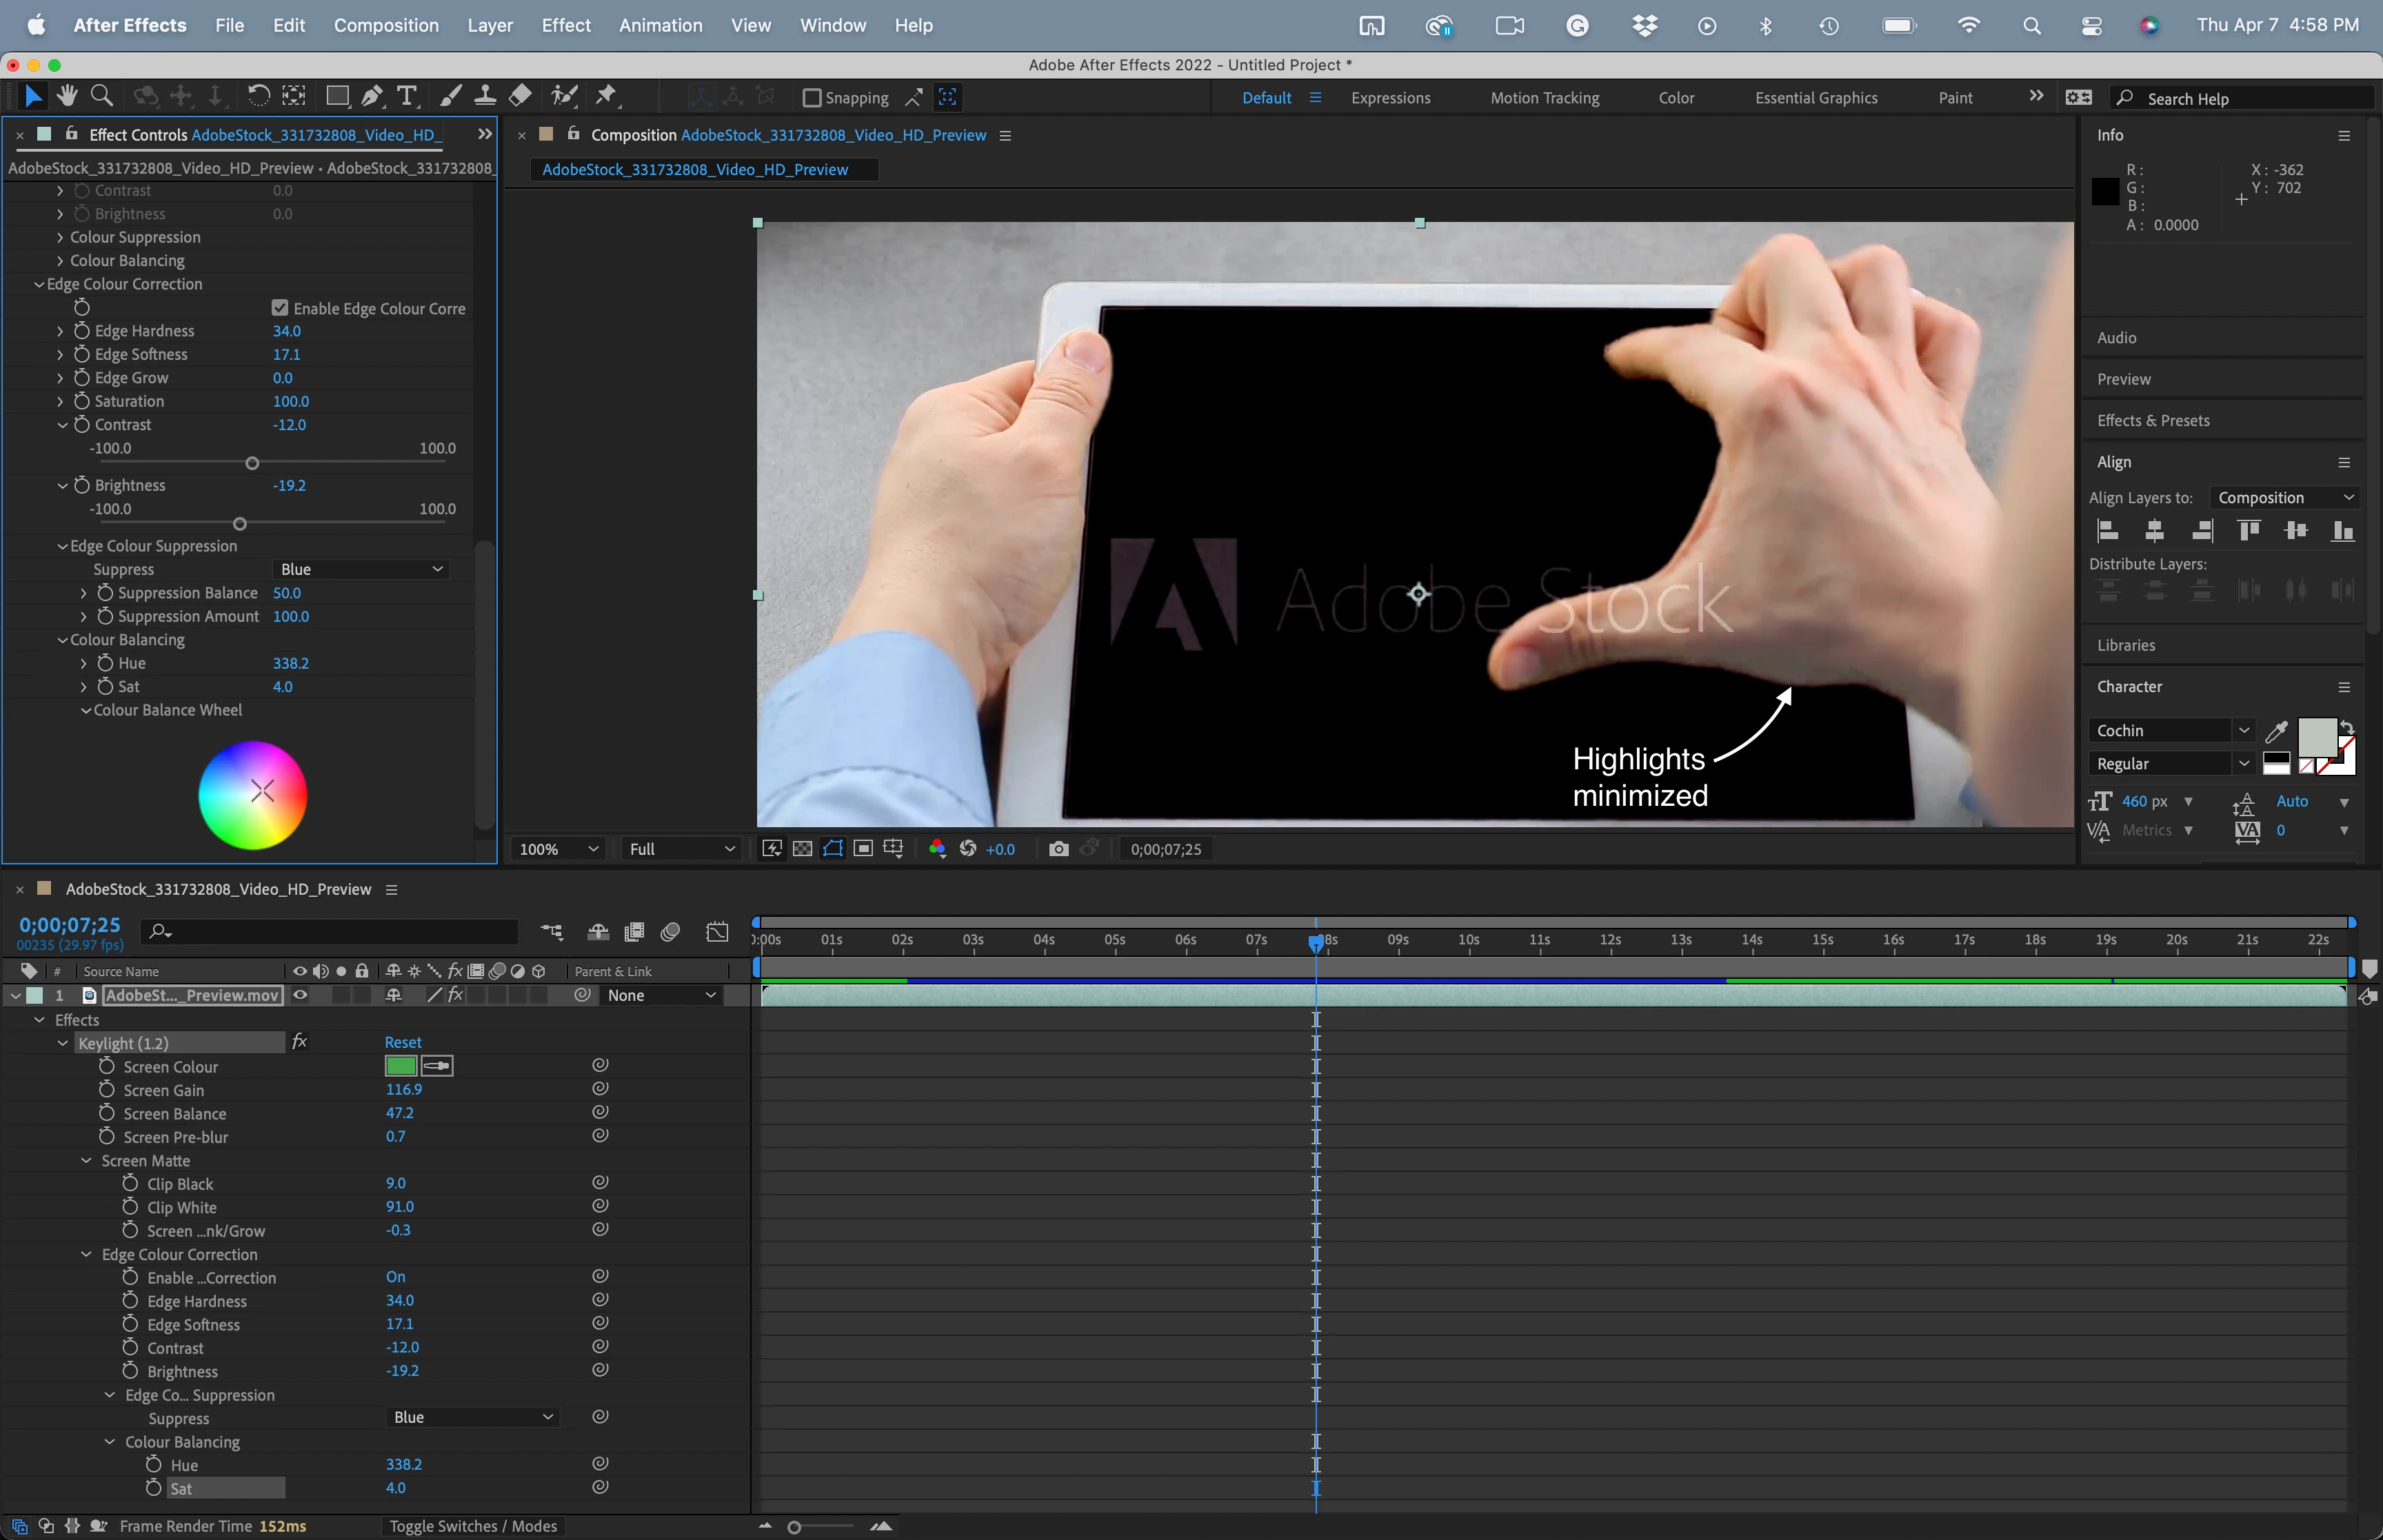Viewport: 2383px width, 1540px height.
Task: Select the Pen tool
Action: 371,96
